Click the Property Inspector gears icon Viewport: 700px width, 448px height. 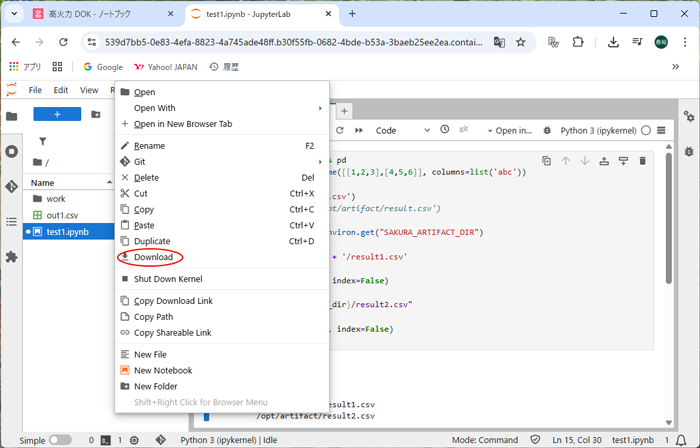[x=688, y=116]
